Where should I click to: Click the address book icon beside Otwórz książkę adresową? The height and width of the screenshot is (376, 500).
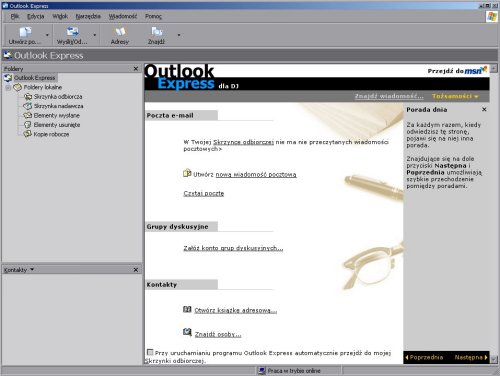(187, 309)
